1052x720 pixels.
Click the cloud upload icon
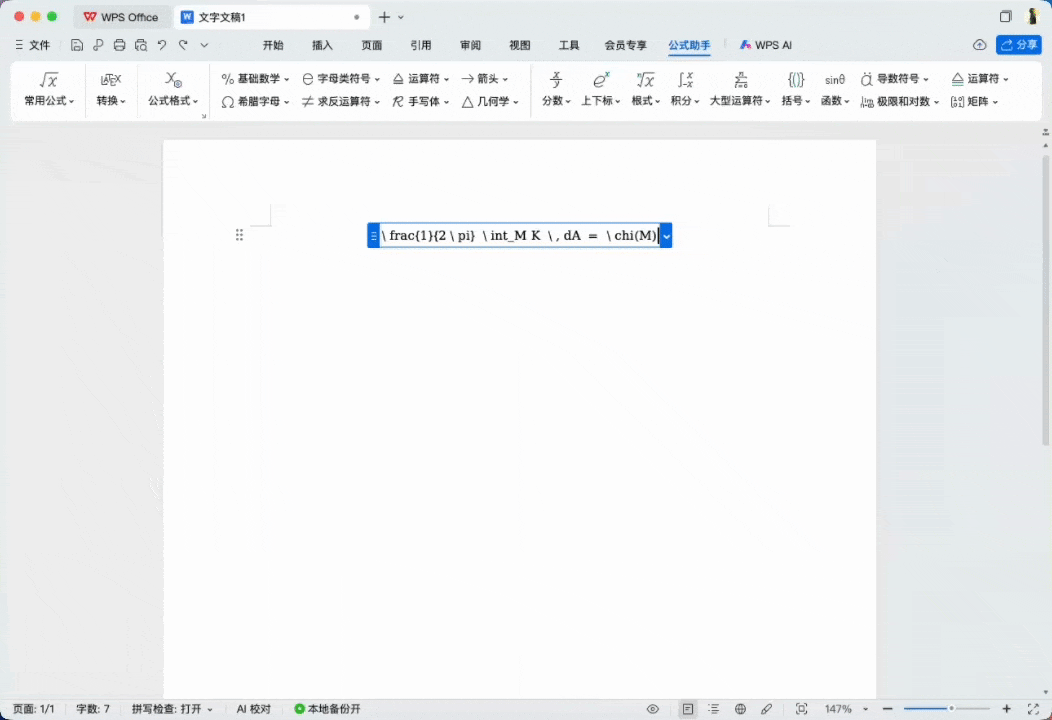tap(979, 45)
